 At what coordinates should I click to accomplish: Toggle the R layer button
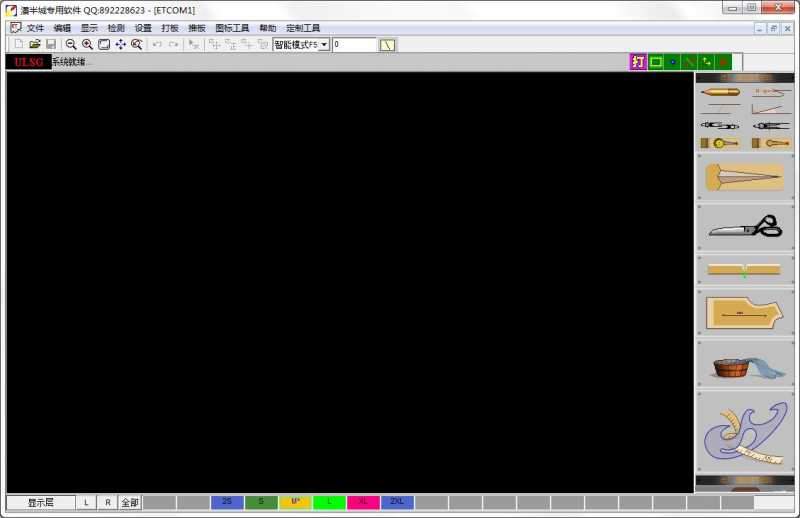point(107,502)
